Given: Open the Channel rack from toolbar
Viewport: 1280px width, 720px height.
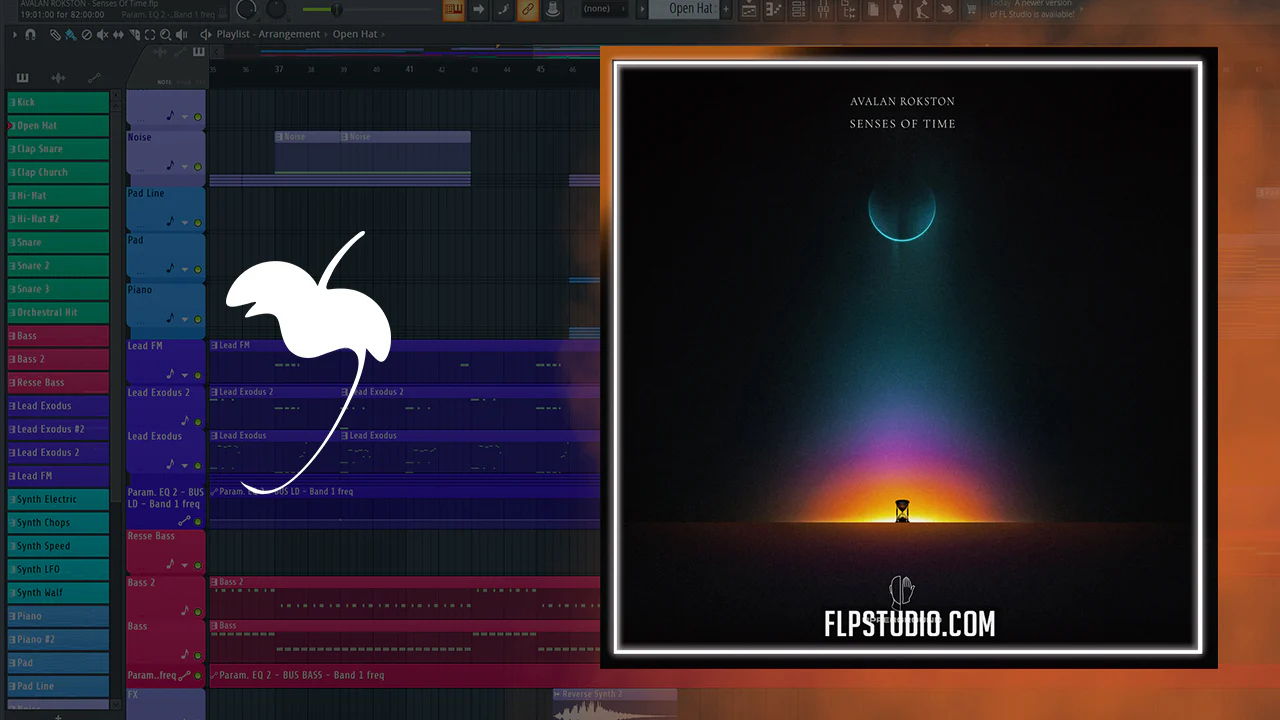Looking at the screenshot, I should 799,10.
